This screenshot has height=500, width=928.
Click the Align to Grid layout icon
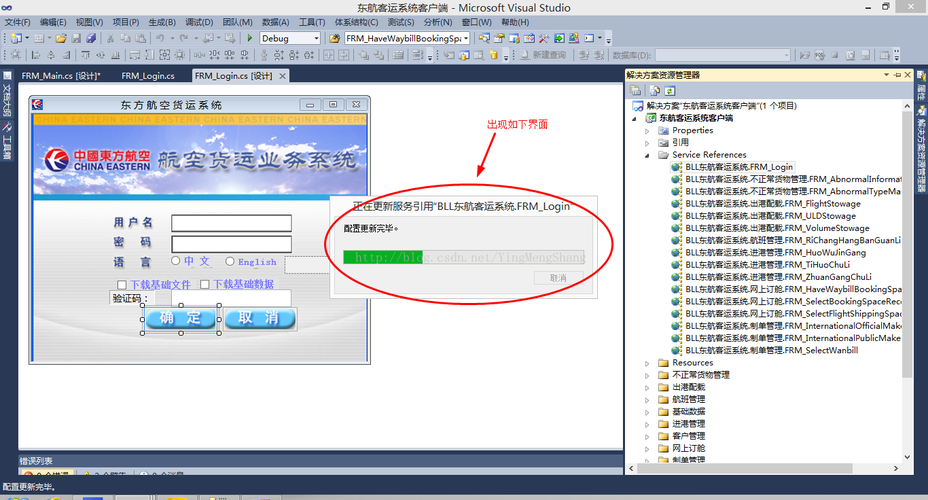point(16,55)
